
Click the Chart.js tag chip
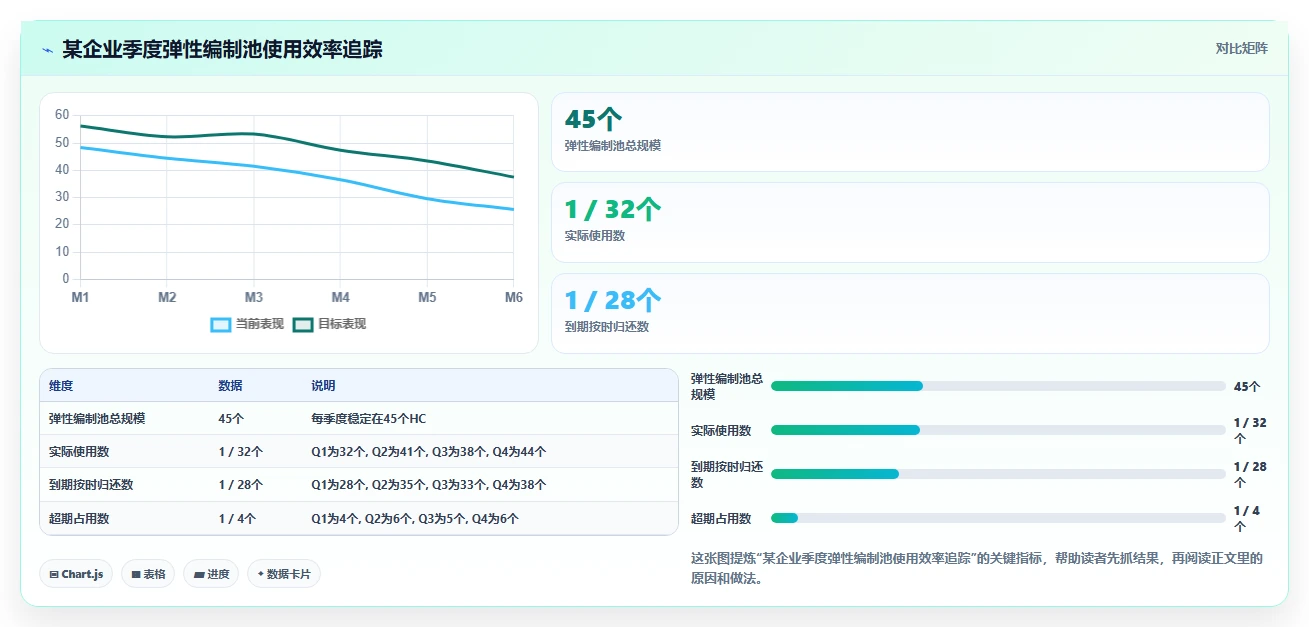point(77,574)
